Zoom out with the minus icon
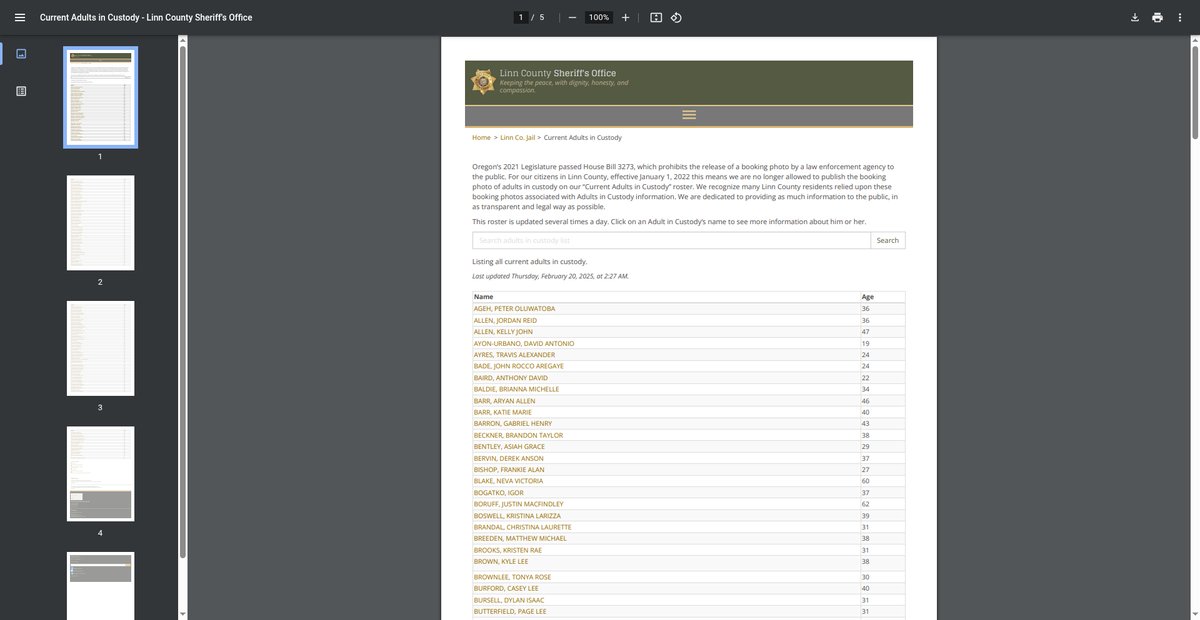 (x=571, y=17)
